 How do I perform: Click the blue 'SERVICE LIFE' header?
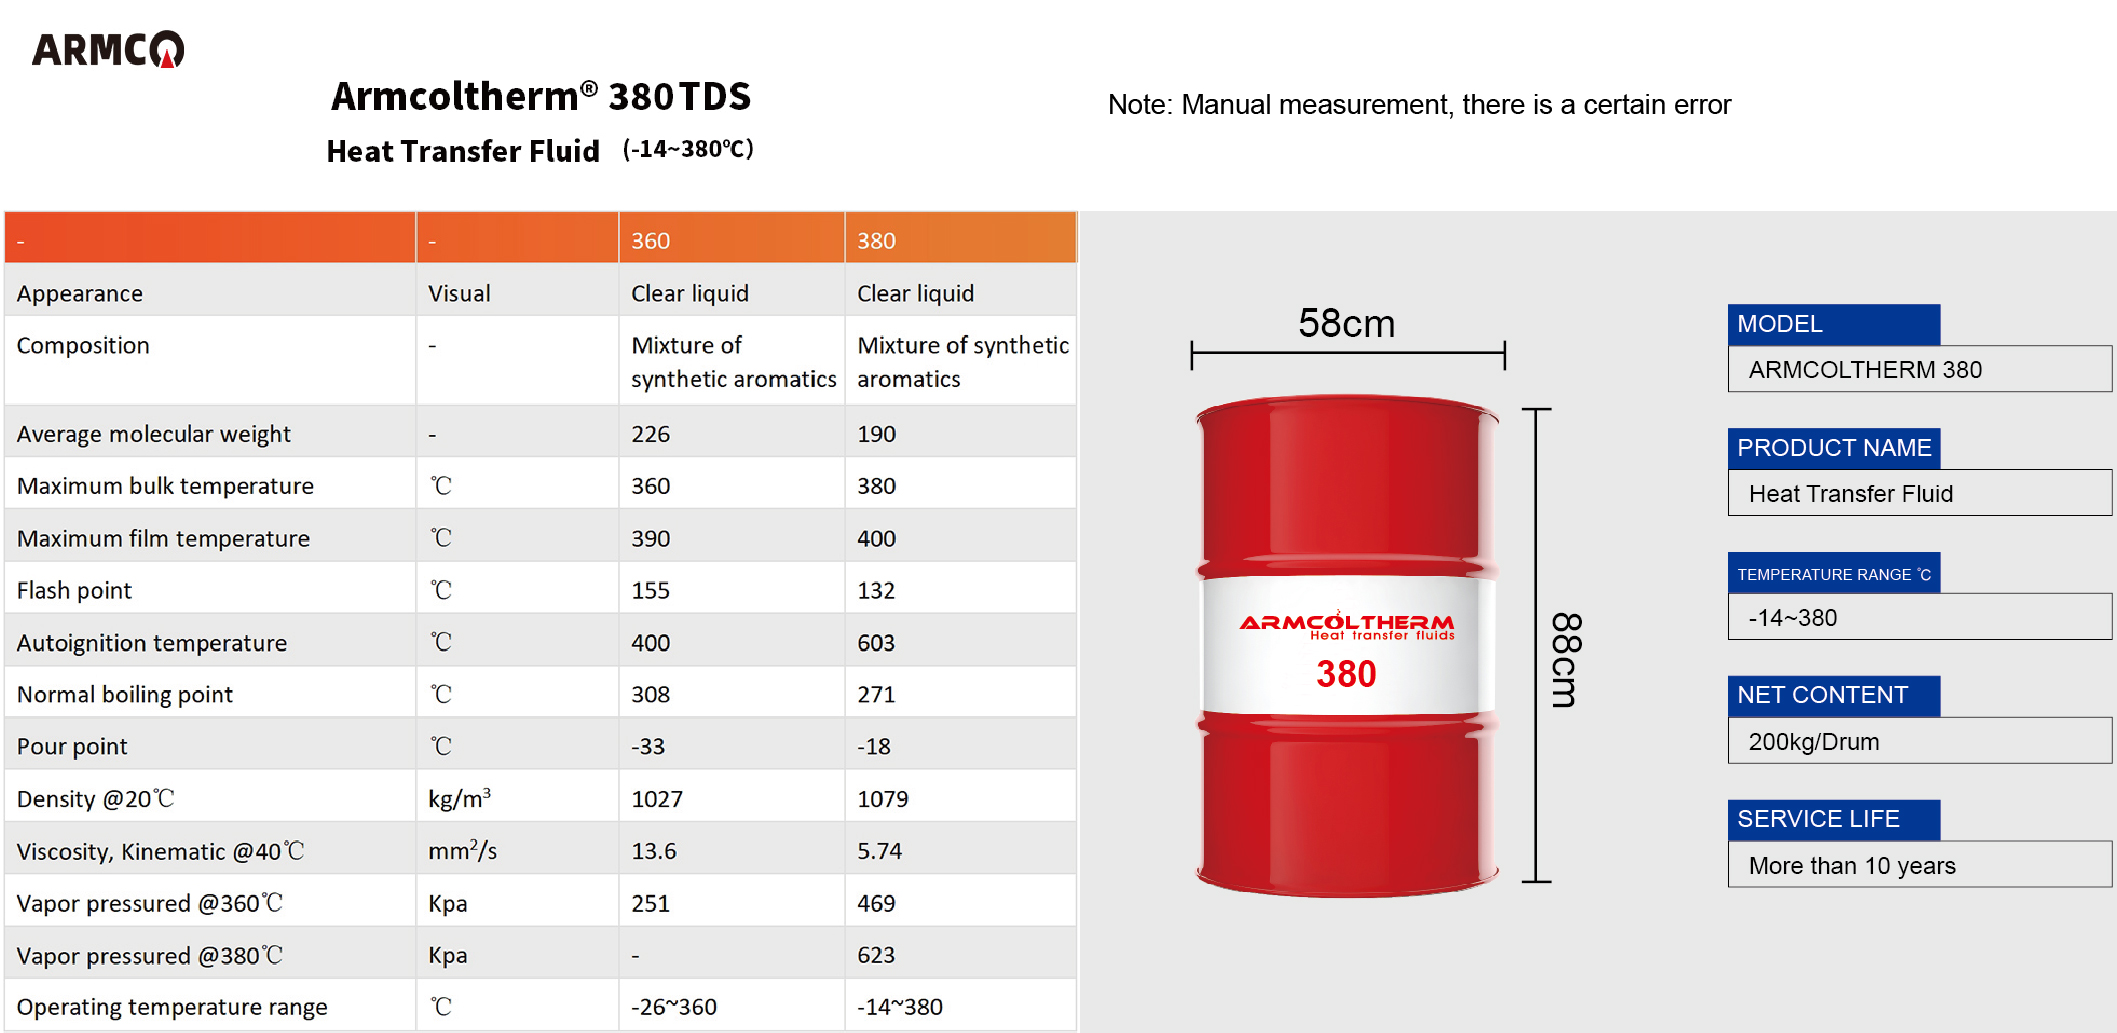(x=1834, y=820)
